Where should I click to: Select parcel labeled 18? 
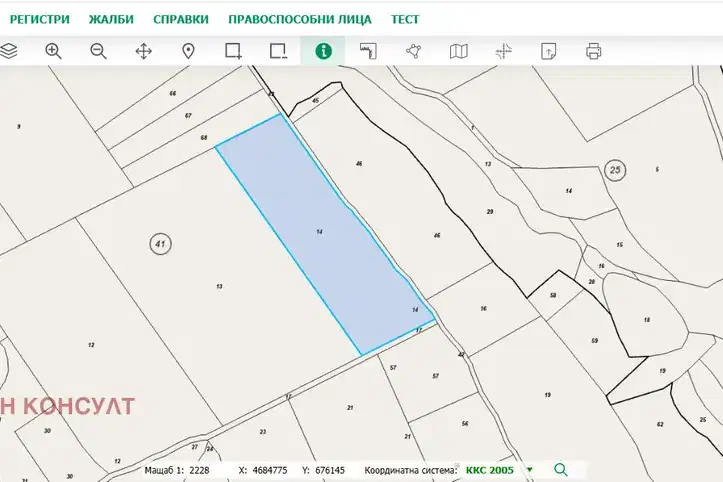click(x=647, y=320)
